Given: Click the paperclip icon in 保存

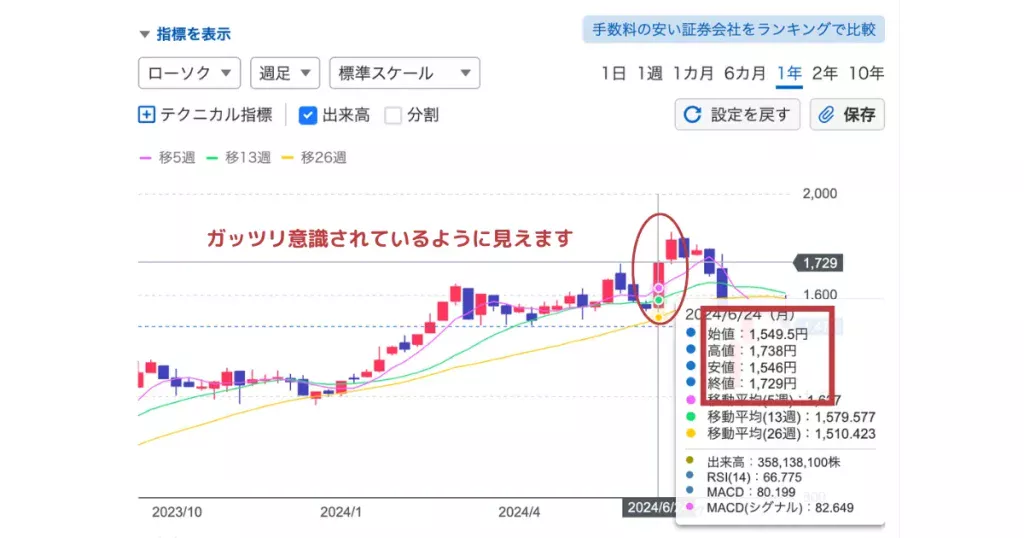Looking at the screenshot, I should pyautogui.click(x=827, y=115).
